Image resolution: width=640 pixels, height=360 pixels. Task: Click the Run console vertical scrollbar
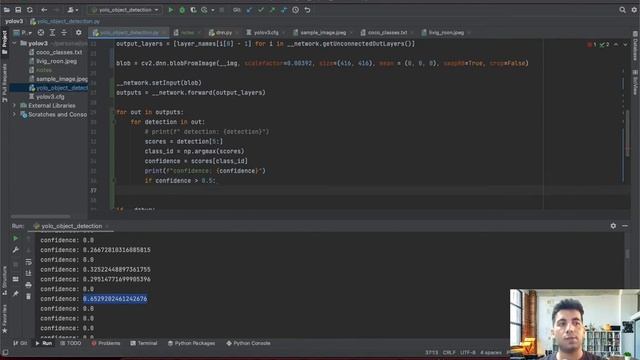pos(627,253)
